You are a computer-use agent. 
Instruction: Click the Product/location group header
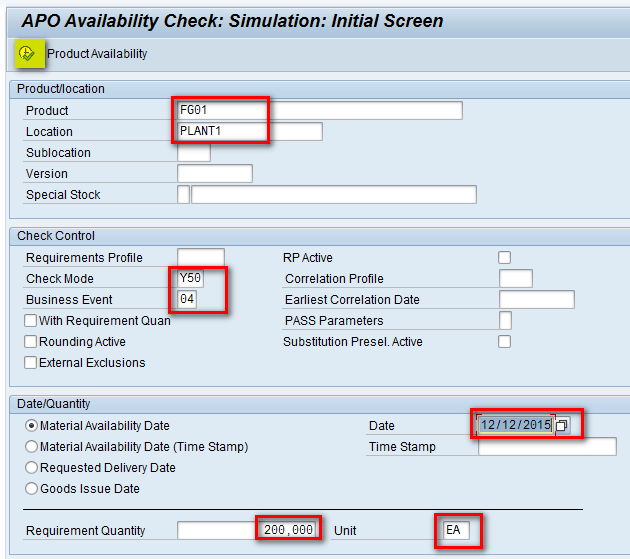[x=61, y=89]
